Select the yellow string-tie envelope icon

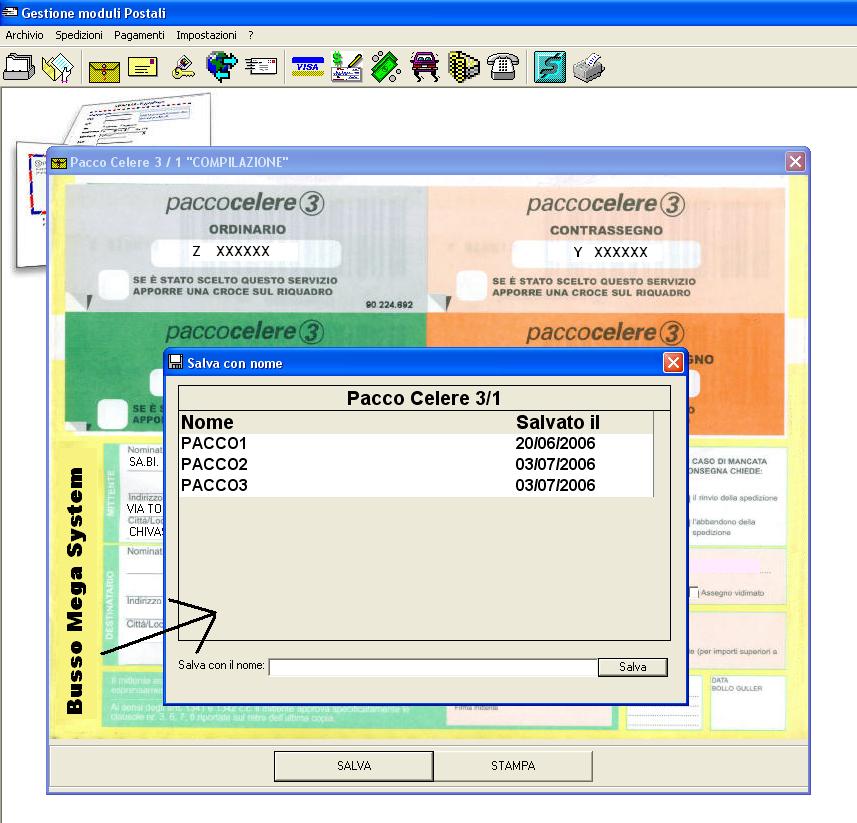[x=104, y=70]
